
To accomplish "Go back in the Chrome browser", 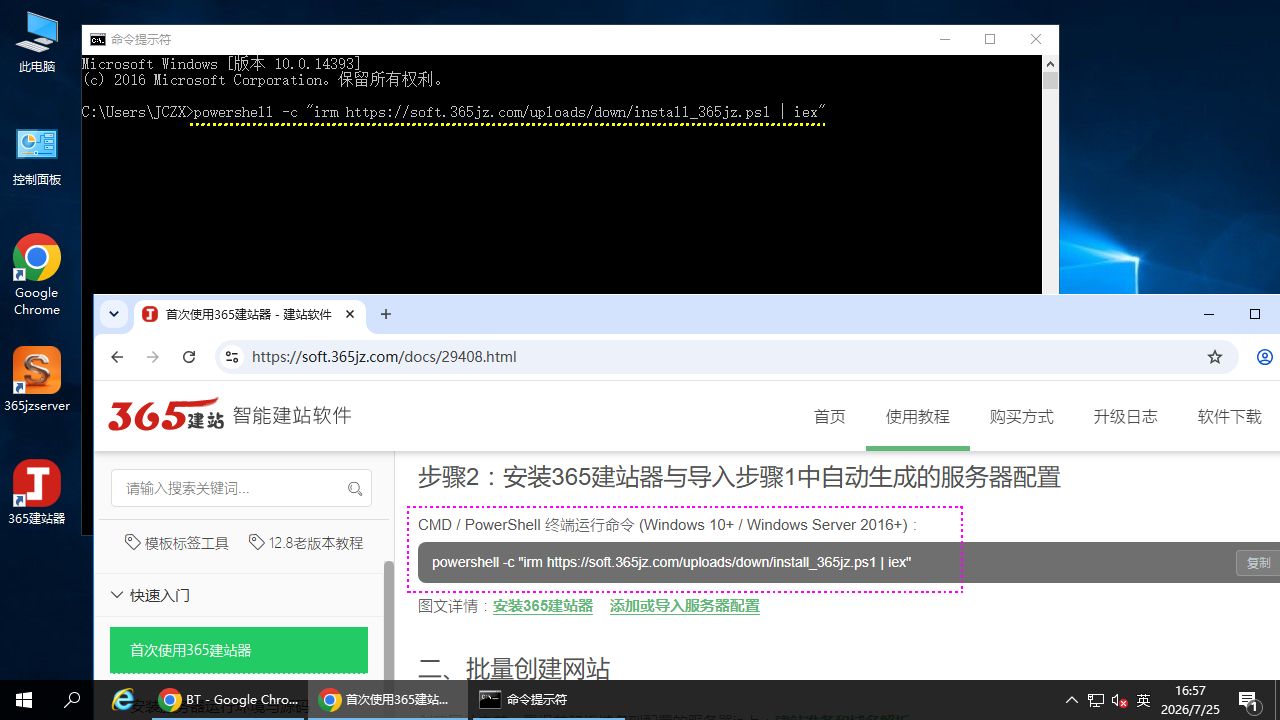I will point(117,357).
